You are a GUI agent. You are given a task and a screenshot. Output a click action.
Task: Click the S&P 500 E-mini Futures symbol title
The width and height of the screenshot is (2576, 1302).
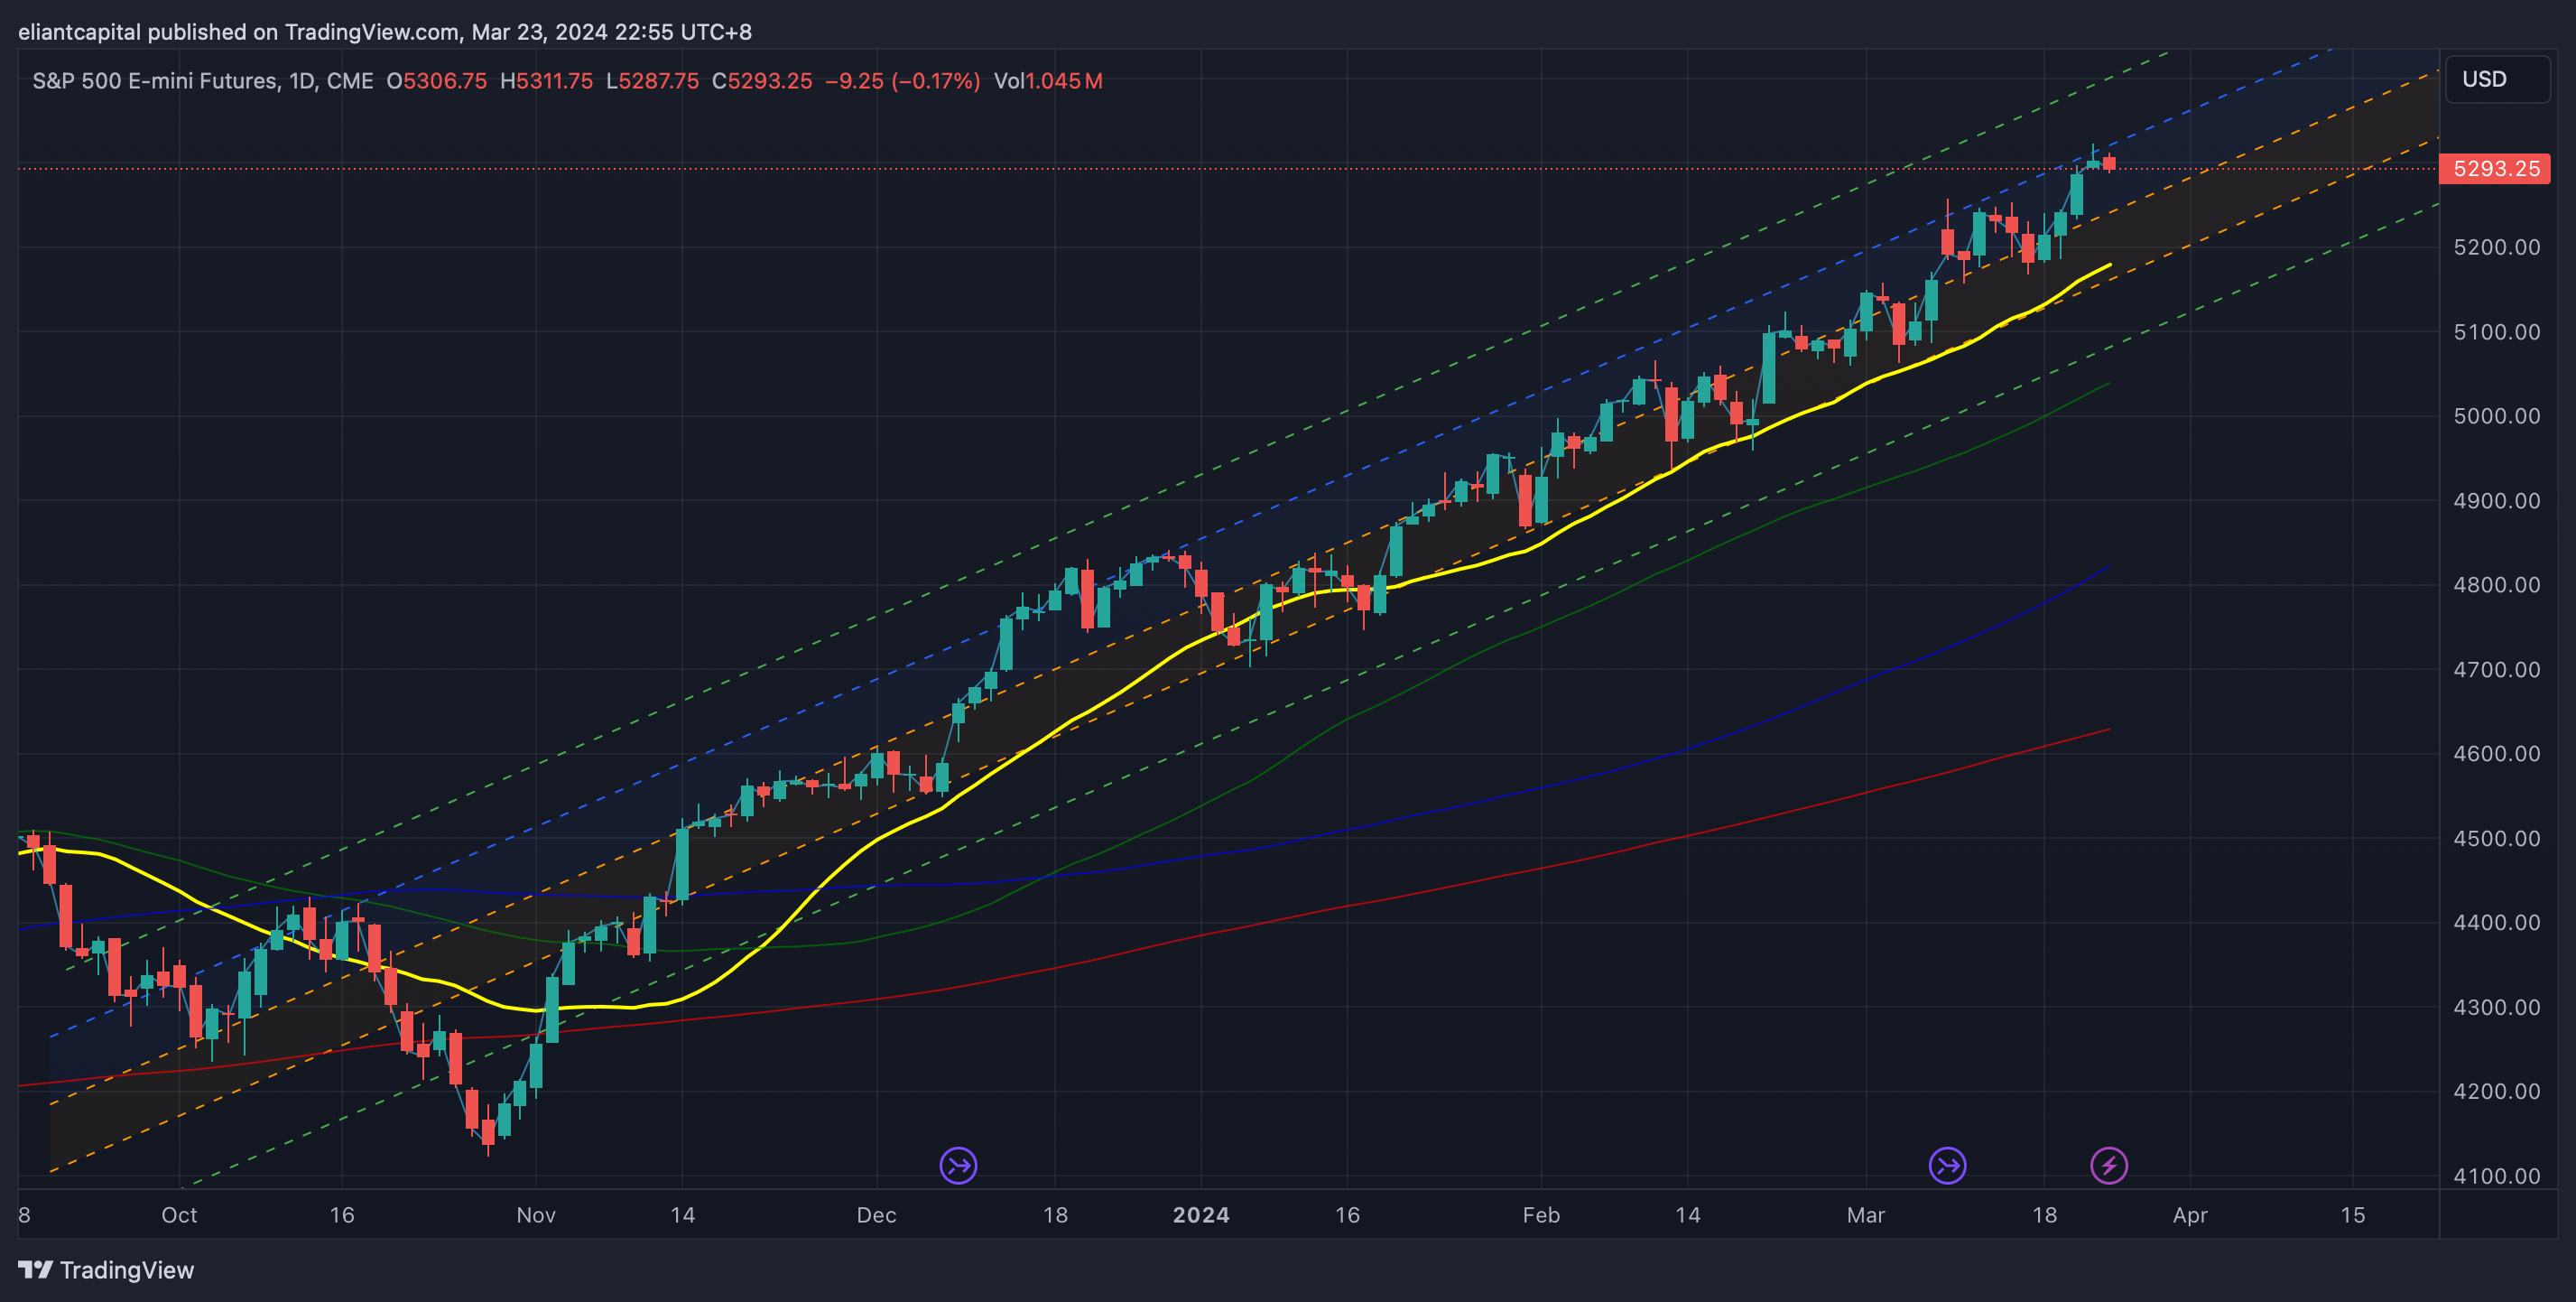click(x=155, y=81)
